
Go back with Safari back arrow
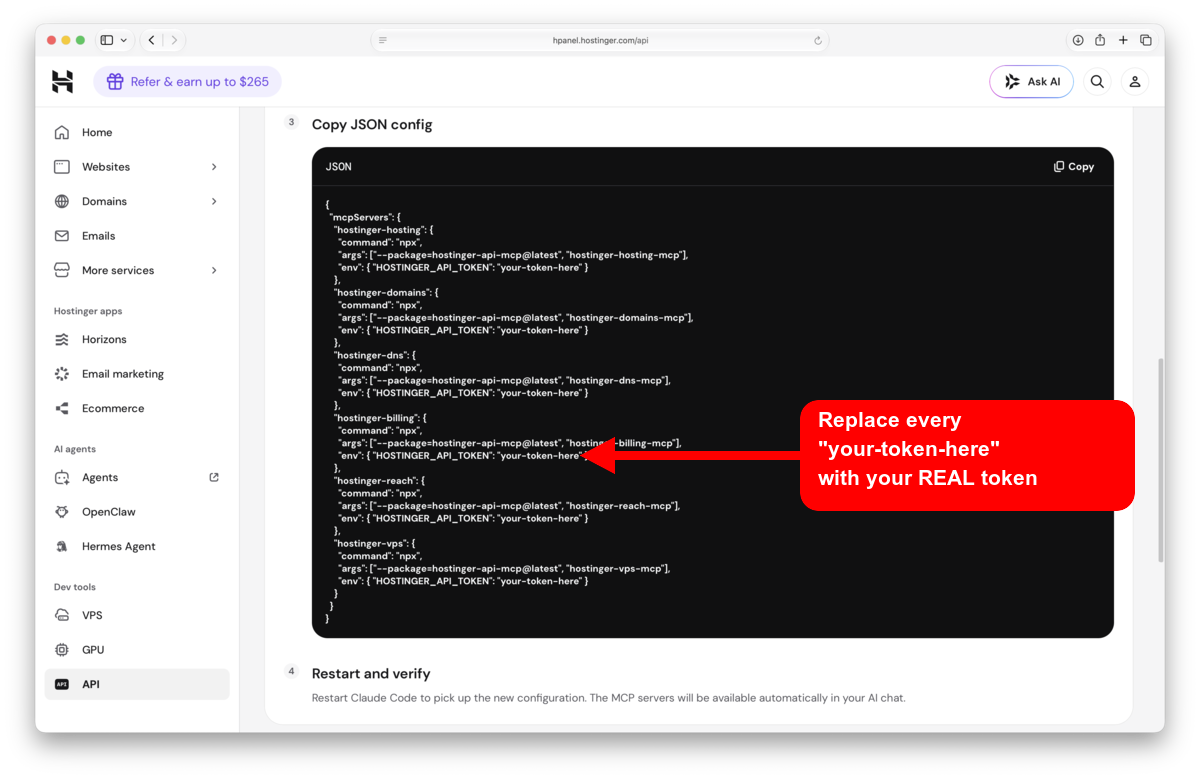pyautogui.click(x=151, y=40)
